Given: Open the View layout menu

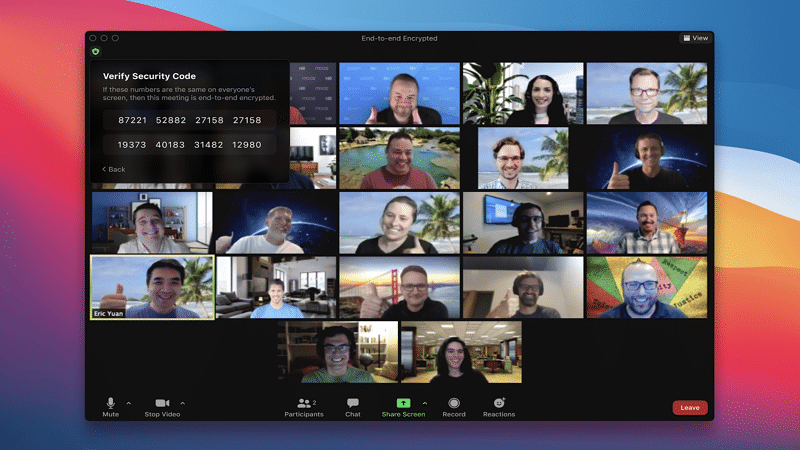Looking at the screenshot, I should [x=695, y=38].
